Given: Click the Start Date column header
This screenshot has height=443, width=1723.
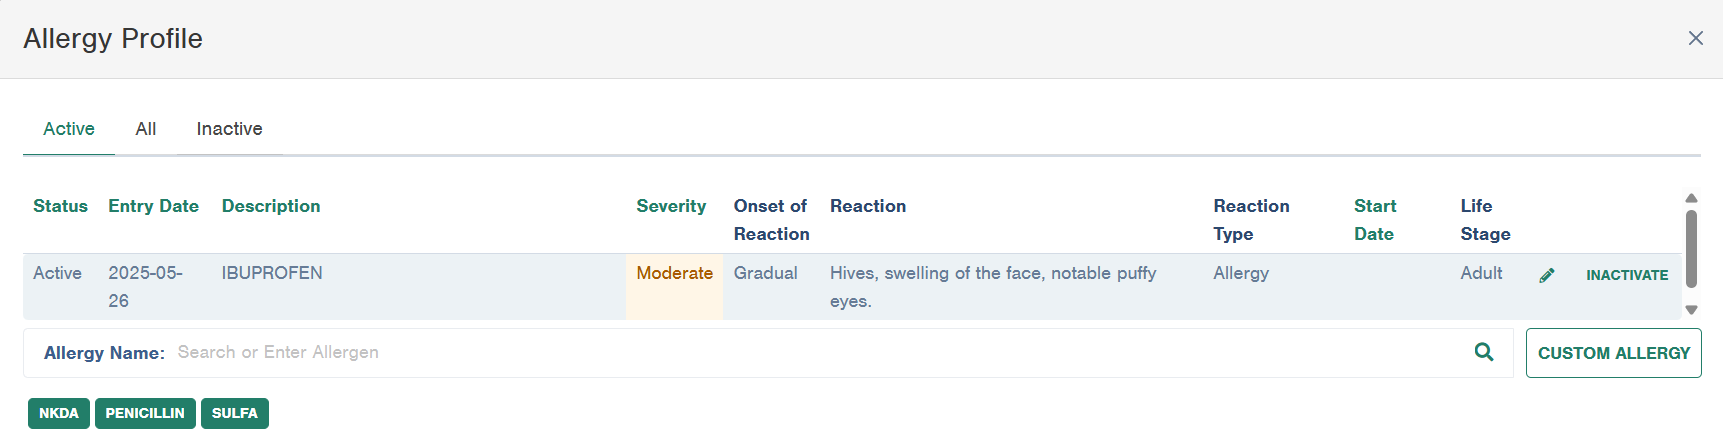Looking at the screenshot, I should [x=1375, y=220].
